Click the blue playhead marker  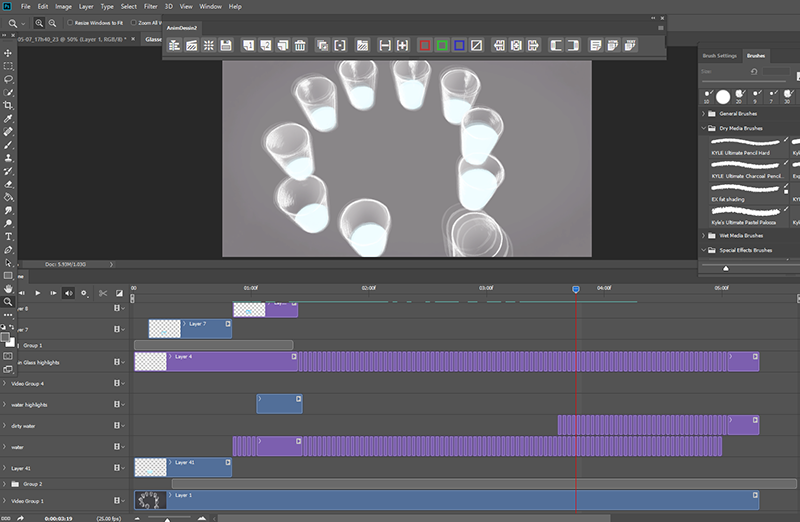click(x=576, y=289)
